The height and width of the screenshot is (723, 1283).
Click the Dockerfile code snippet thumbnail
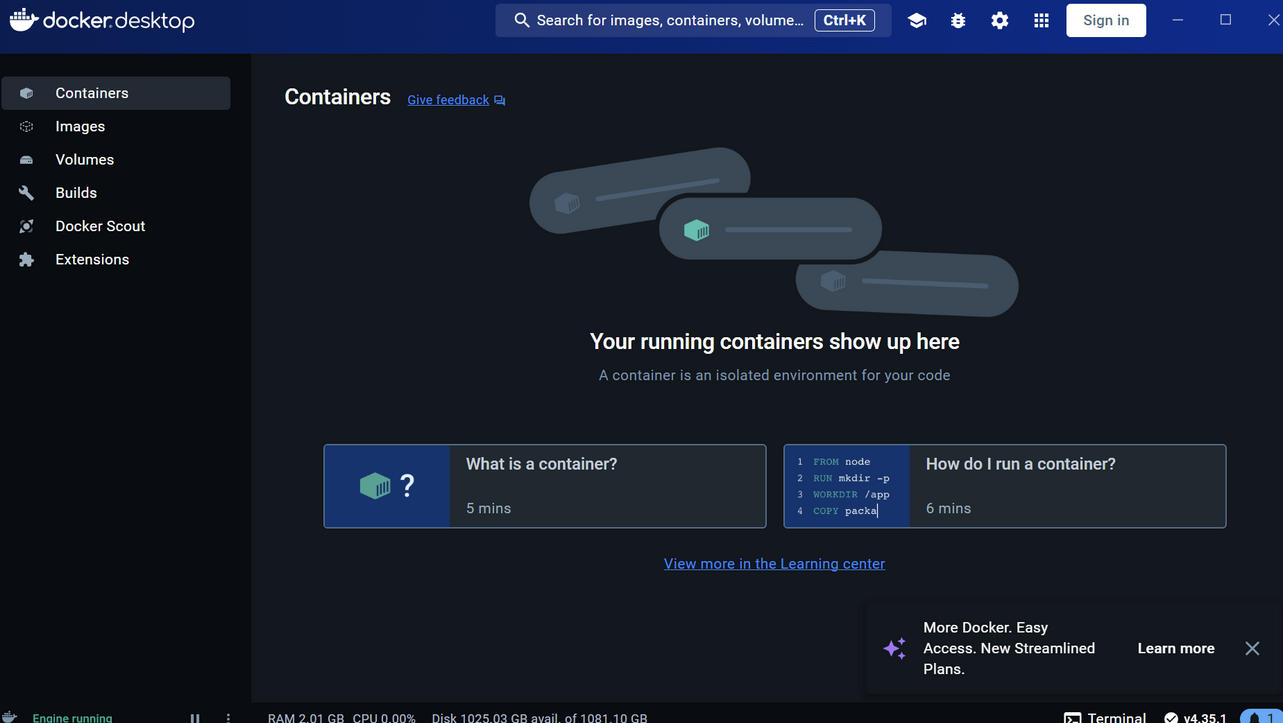847,486
